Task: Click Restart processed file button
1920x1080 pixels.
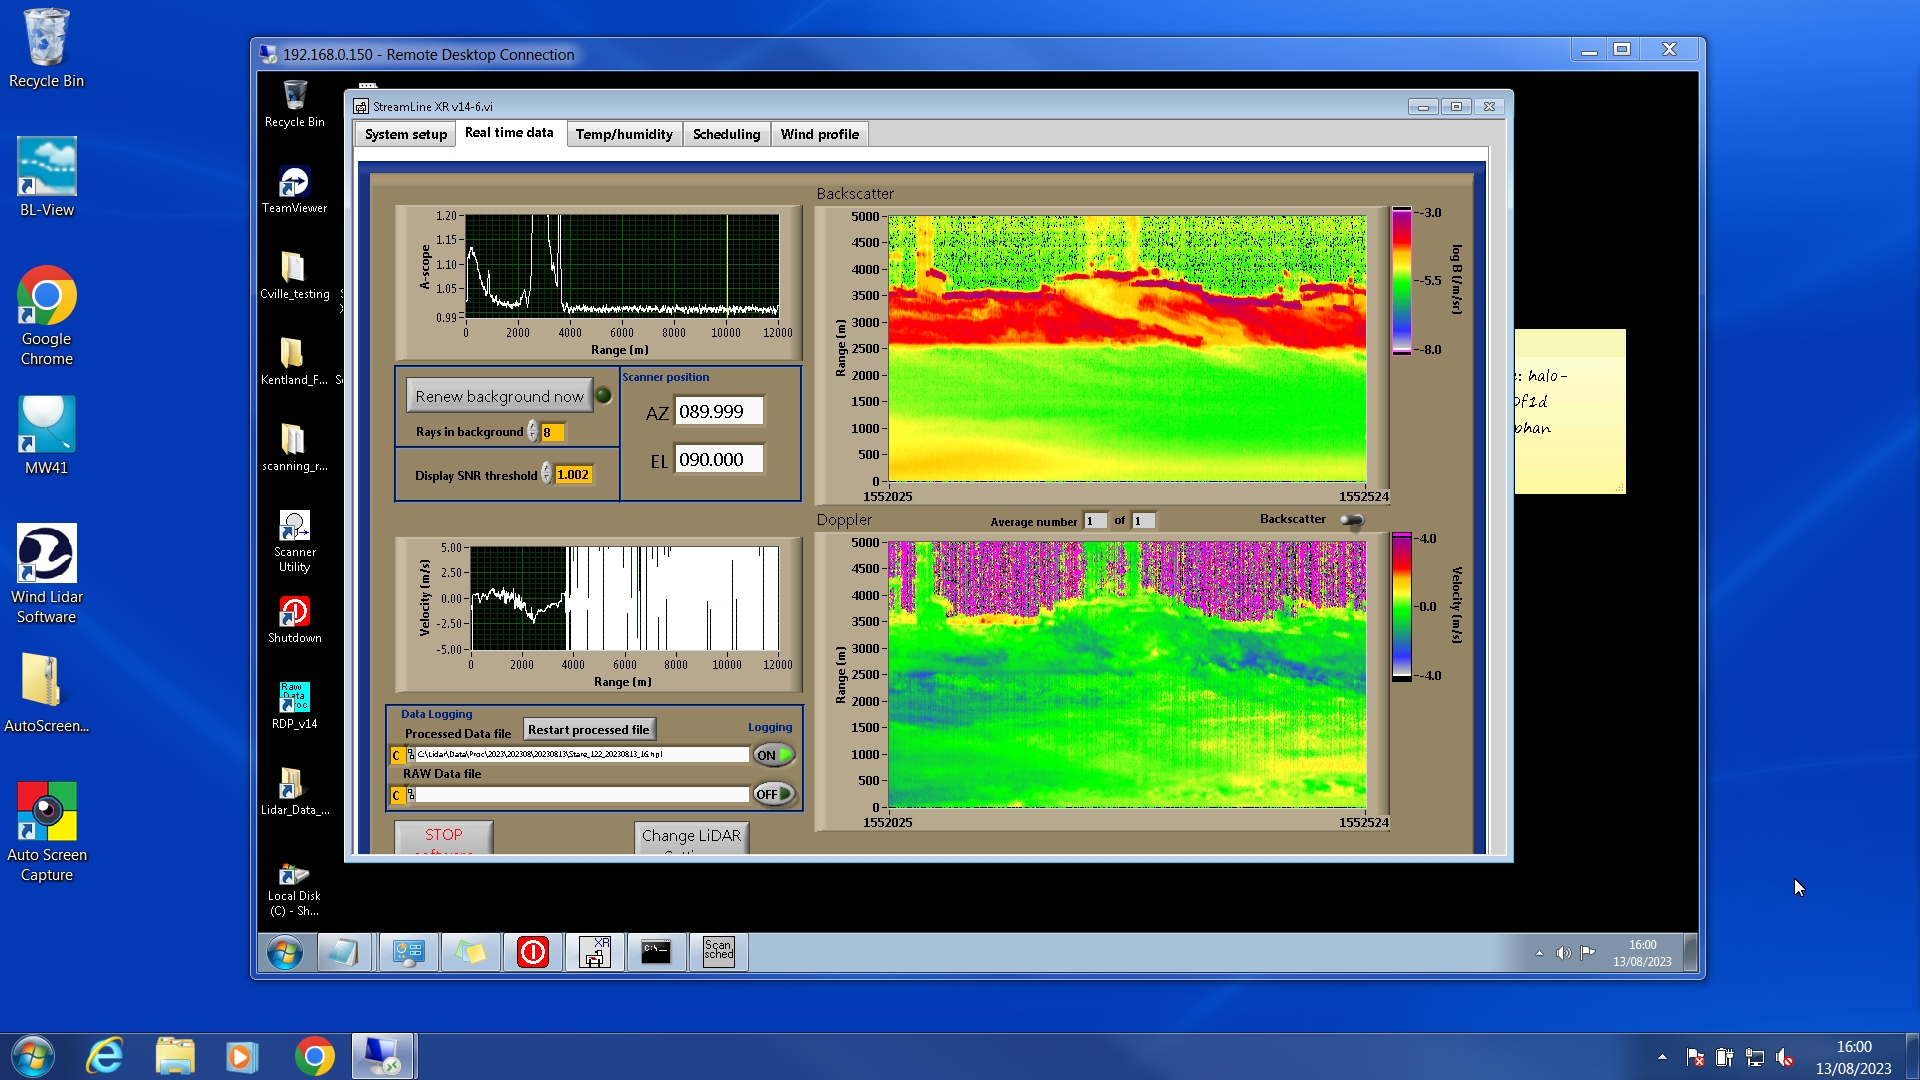Action: [588, 730]
